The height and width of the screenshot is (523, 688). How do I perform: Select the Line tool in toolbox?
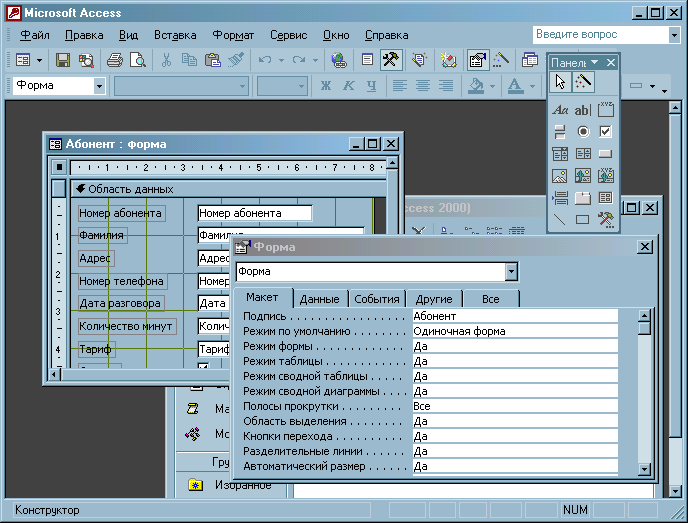click(560, 219)
